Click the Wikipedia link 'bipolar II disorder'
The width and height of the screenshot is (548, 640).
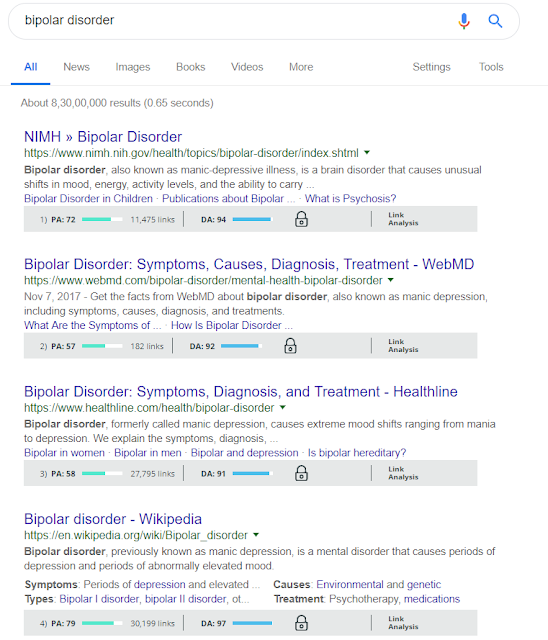pos(186,599)
